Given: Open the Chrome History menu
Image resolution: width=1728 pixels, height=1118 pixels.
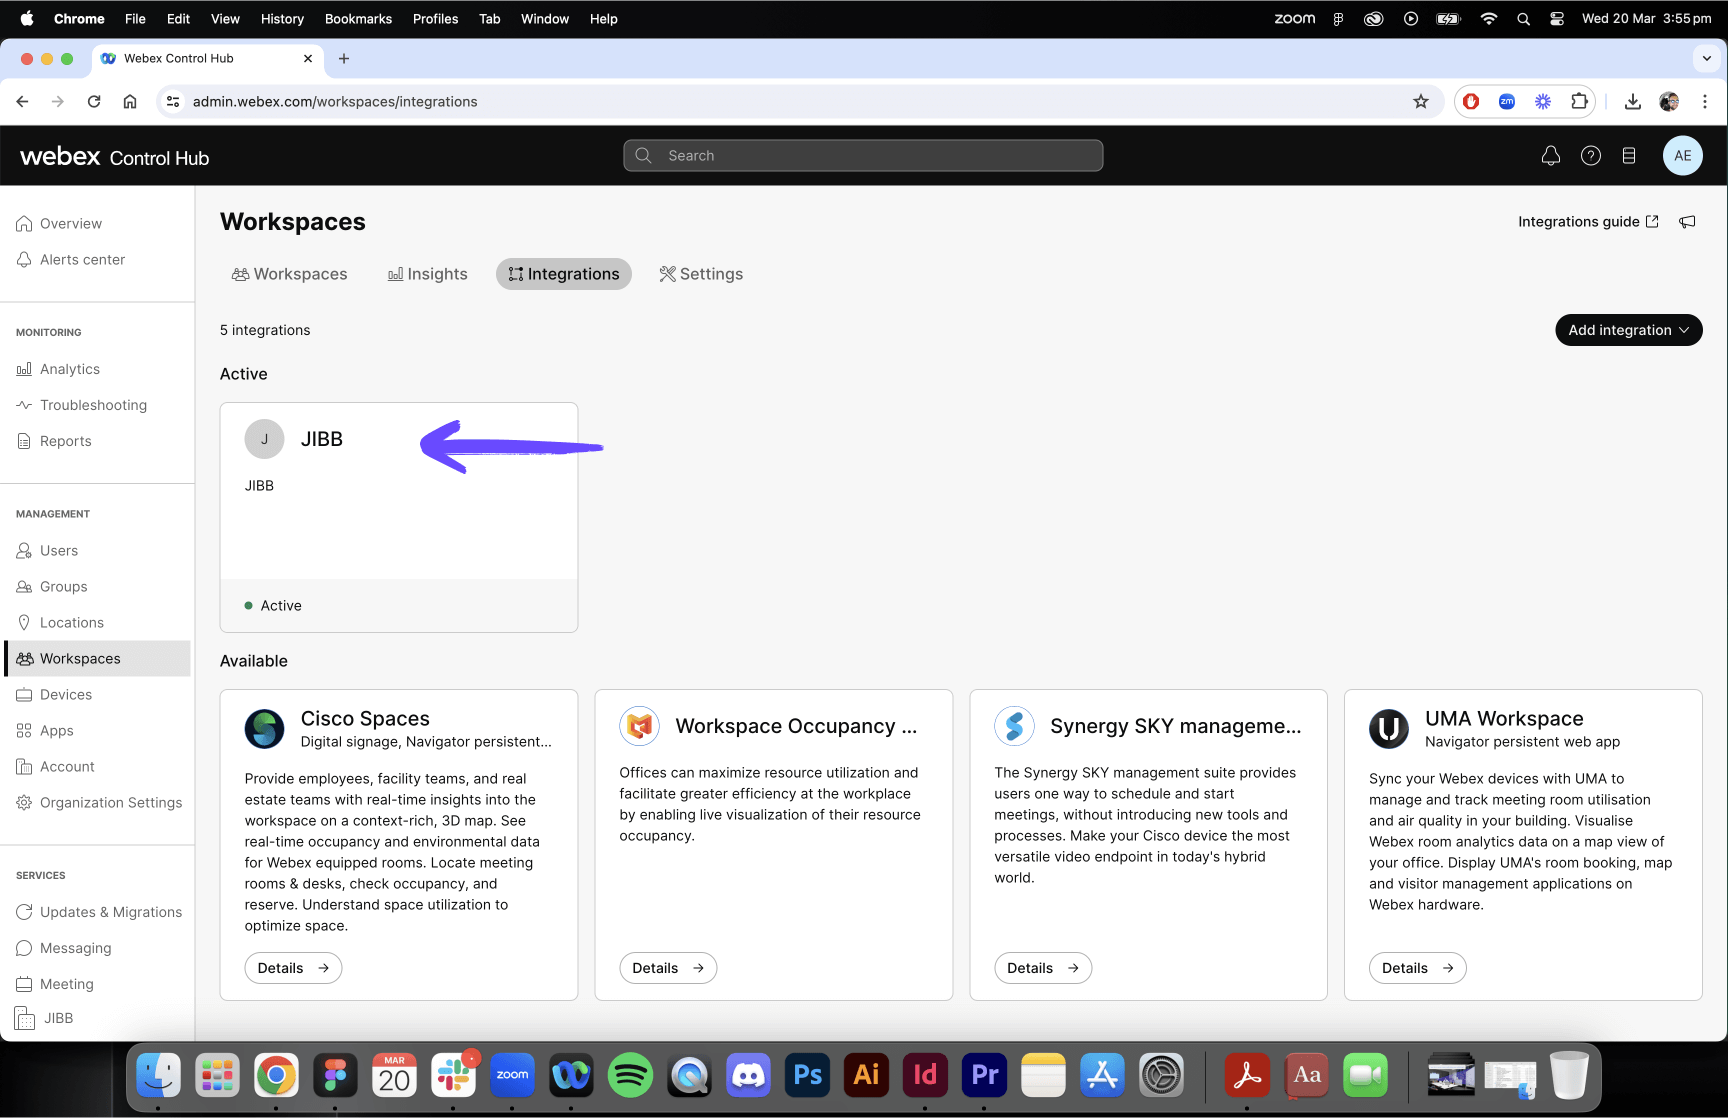Looking at the screenshot, I should [x=282, y=19].
